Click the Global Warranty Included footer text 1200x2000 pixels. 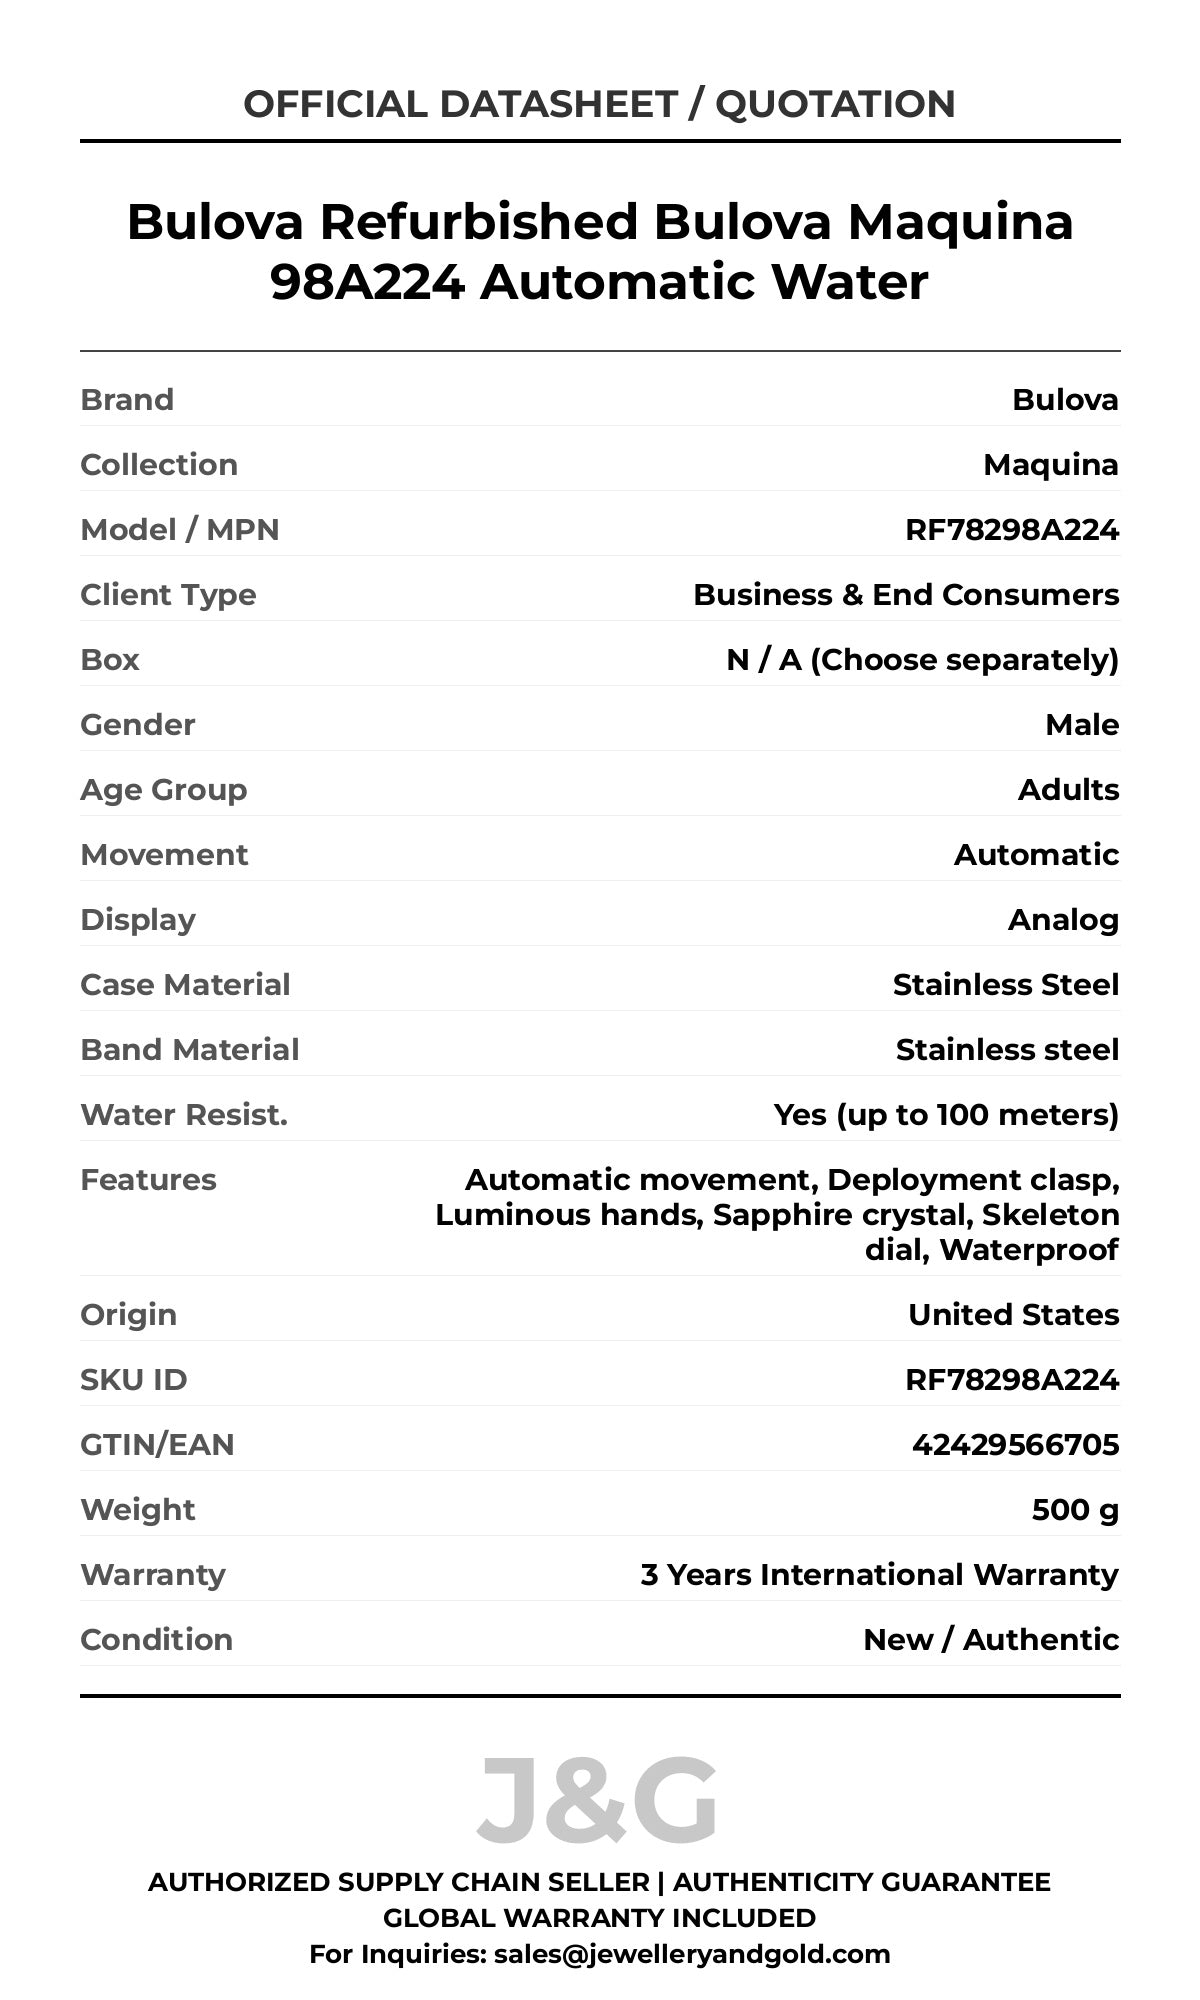[599, 1917]
